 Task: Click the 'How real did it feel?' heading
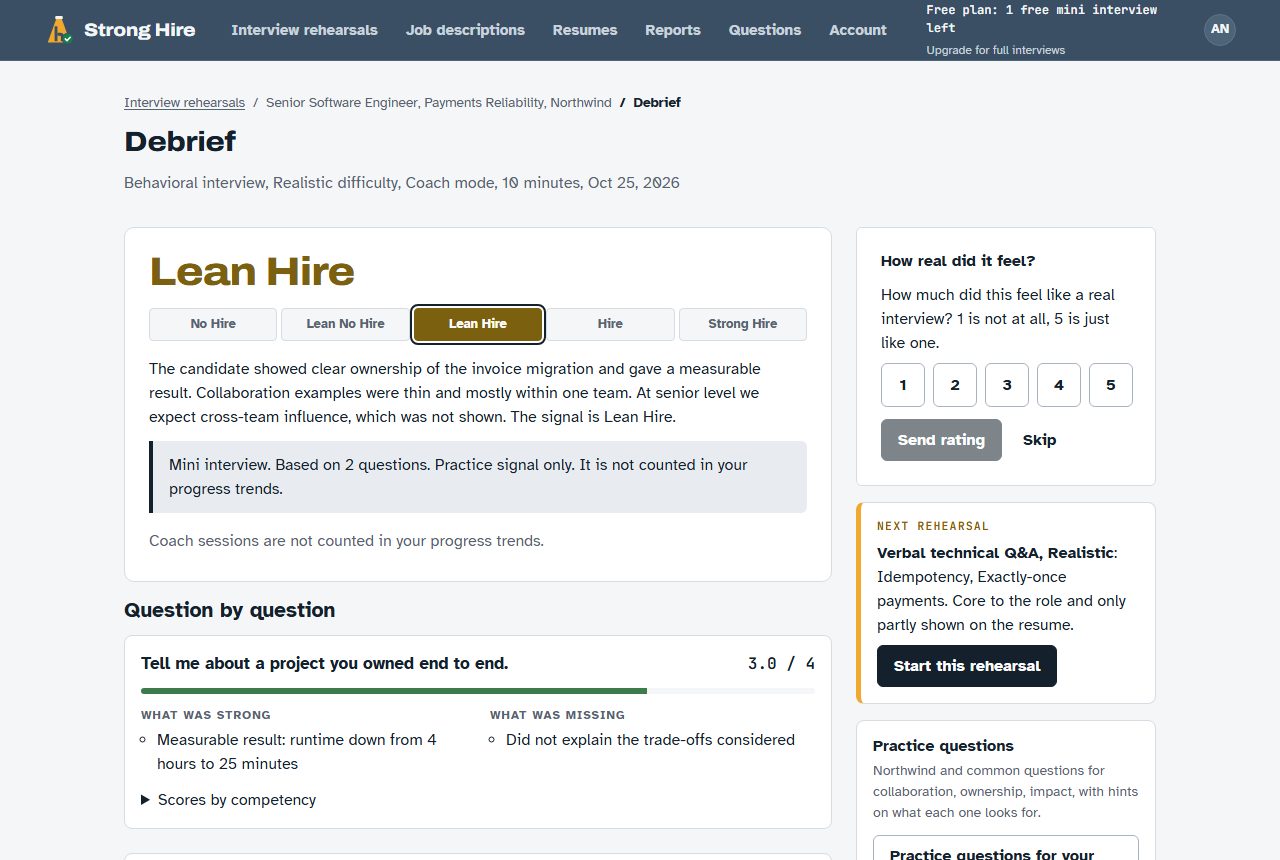coord(958,261)
